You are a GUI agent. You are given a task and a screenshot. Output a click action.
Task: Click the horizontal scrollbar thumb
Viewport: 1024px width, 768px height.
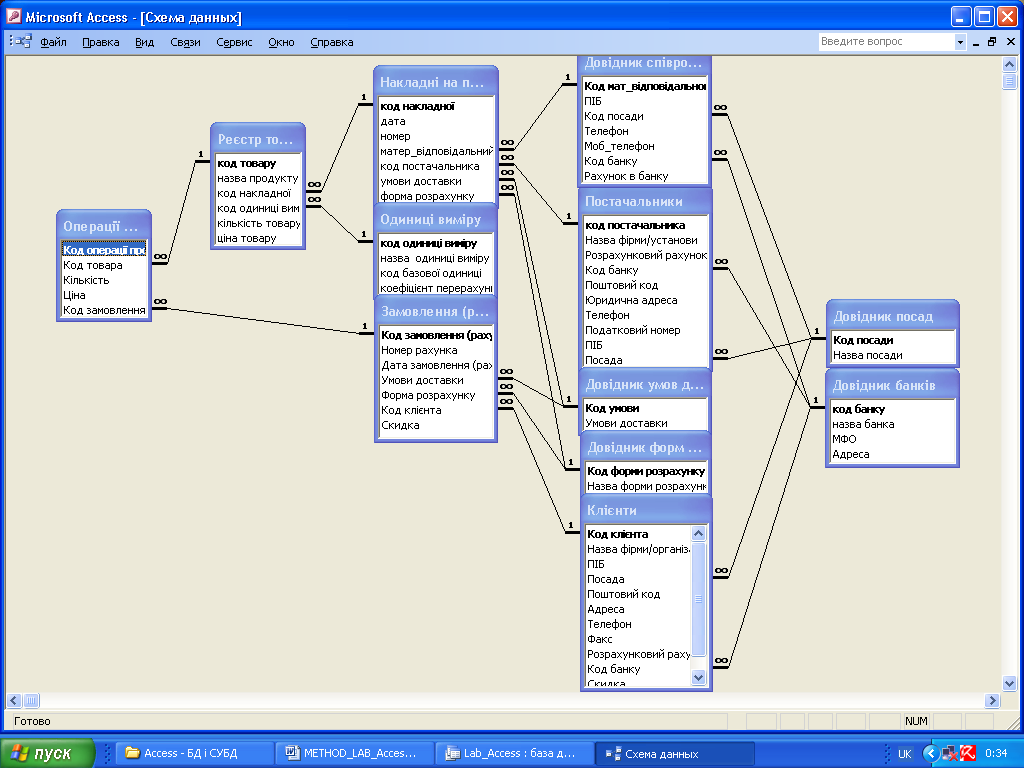[x=31, y=700]
